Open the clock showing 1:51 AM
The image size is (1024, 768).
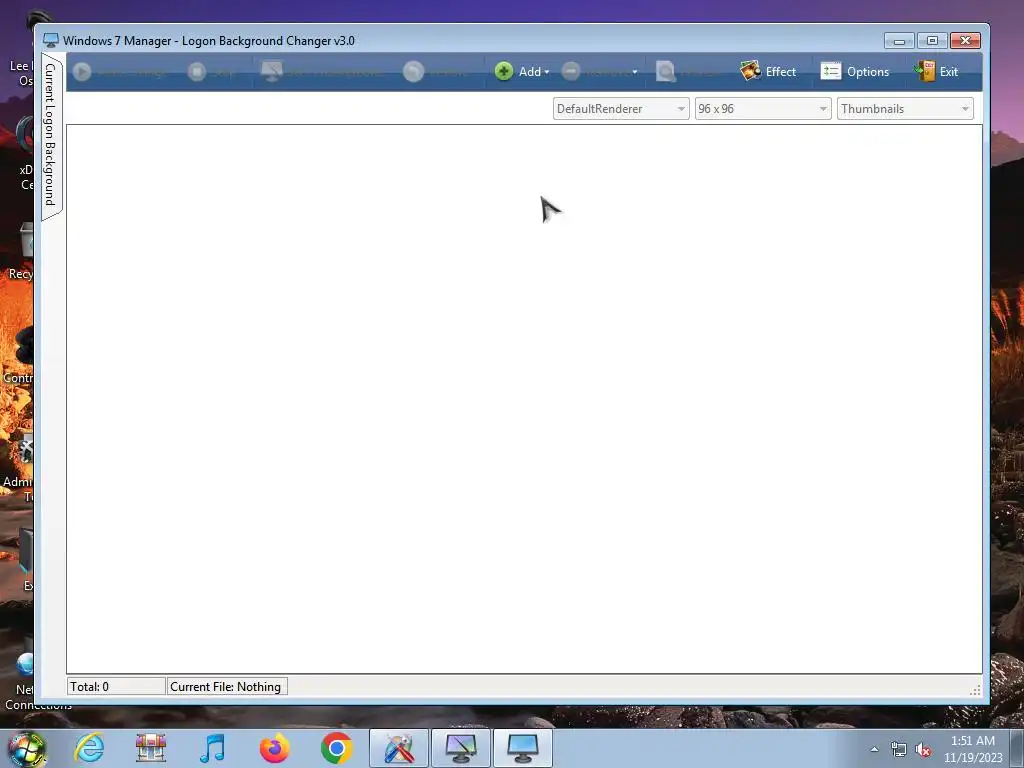(x=973, y=748)
